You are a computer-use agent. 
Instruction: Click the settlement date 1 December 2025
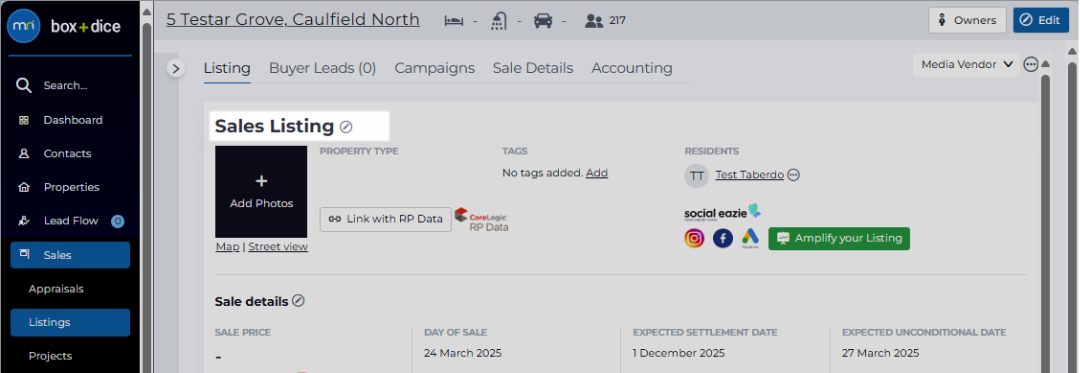point(678,353)
